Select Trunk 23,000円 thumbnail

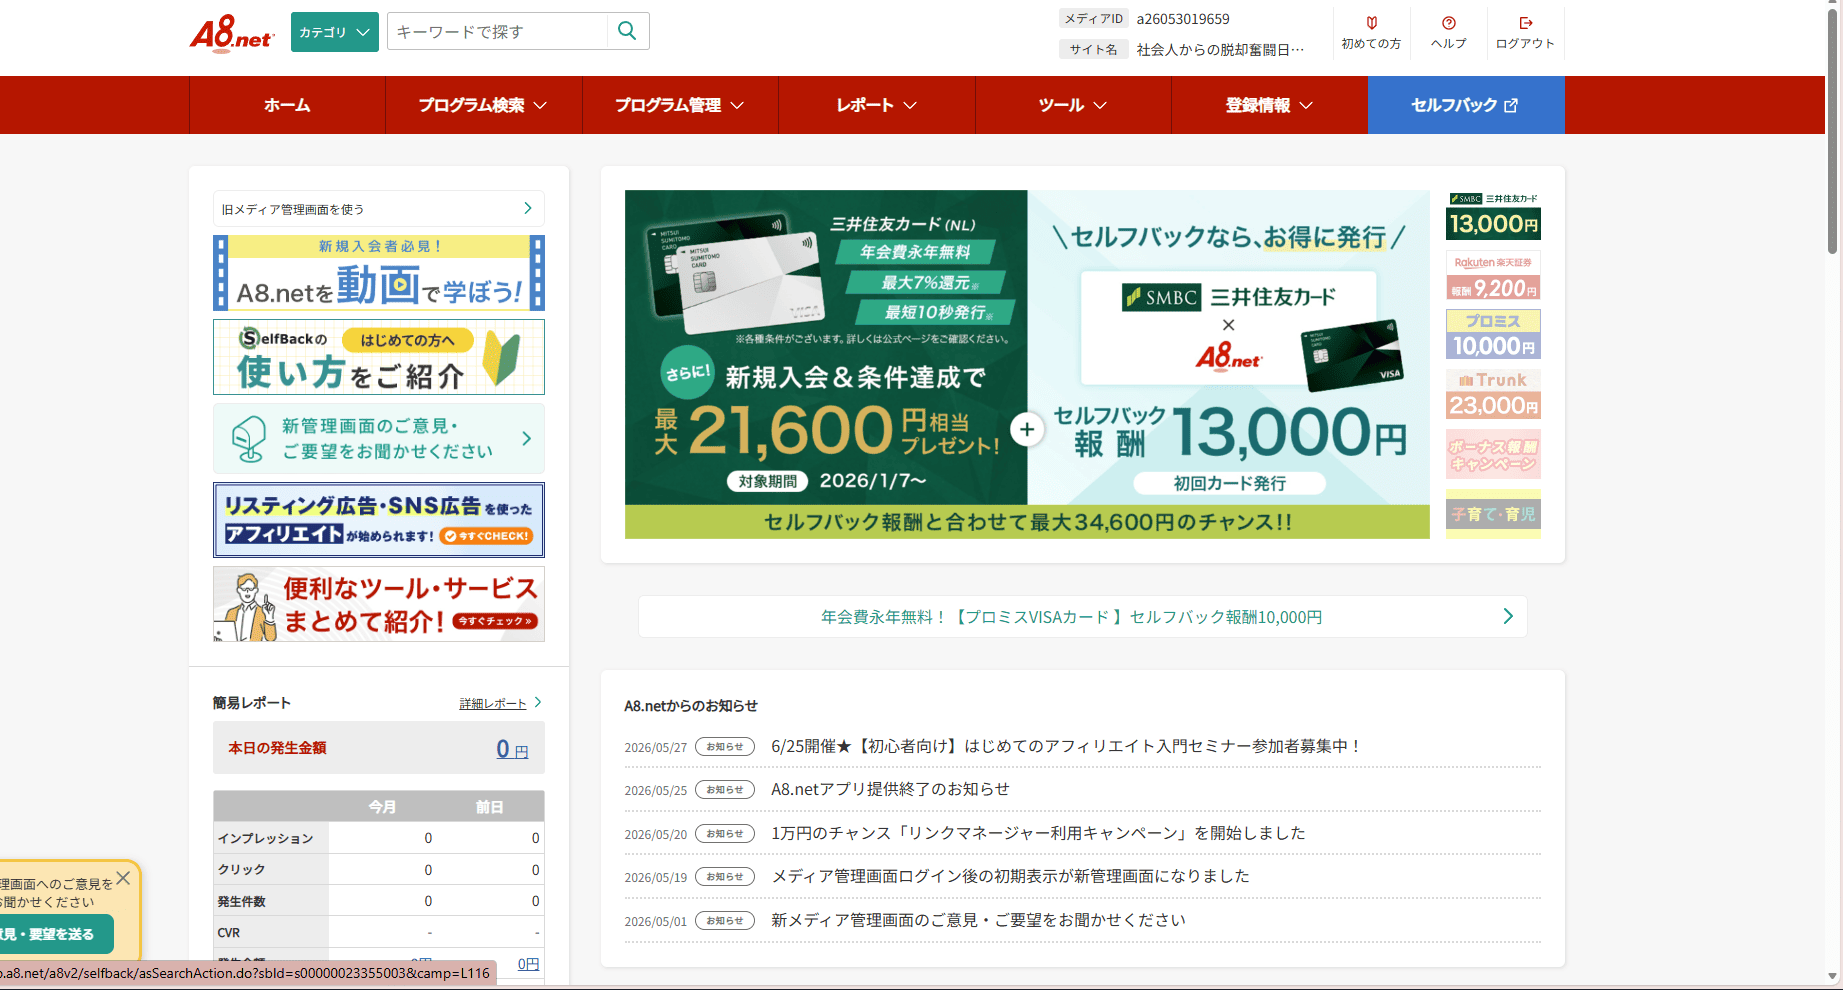coord(1493,394)
